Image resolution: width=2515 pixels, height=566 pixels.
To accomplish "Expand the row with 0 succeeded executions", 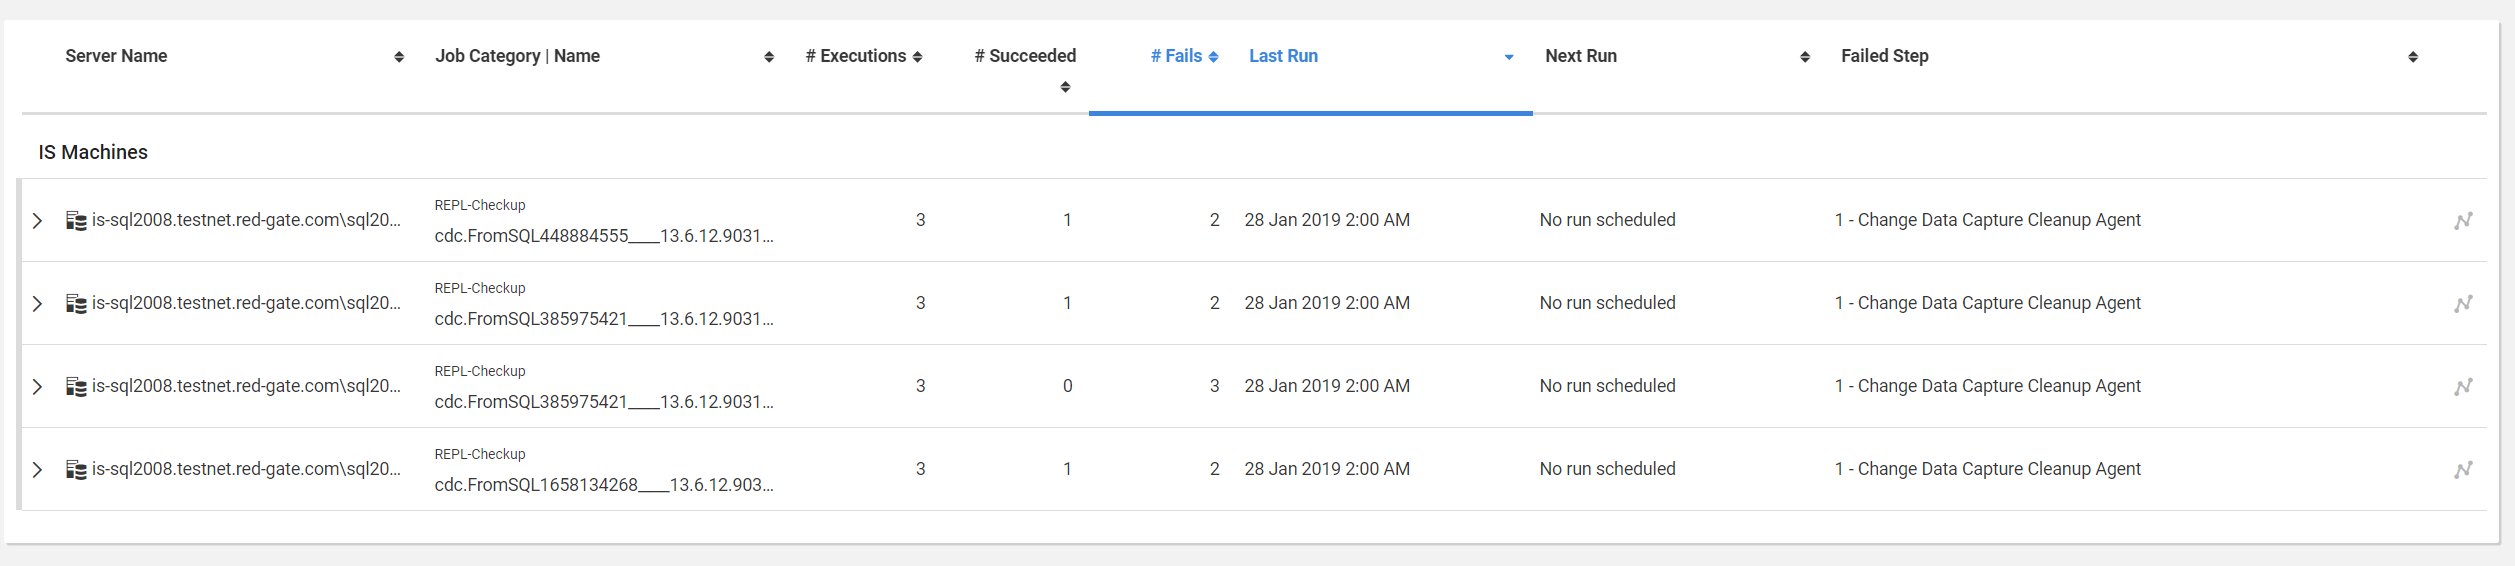I will point(37,386).
